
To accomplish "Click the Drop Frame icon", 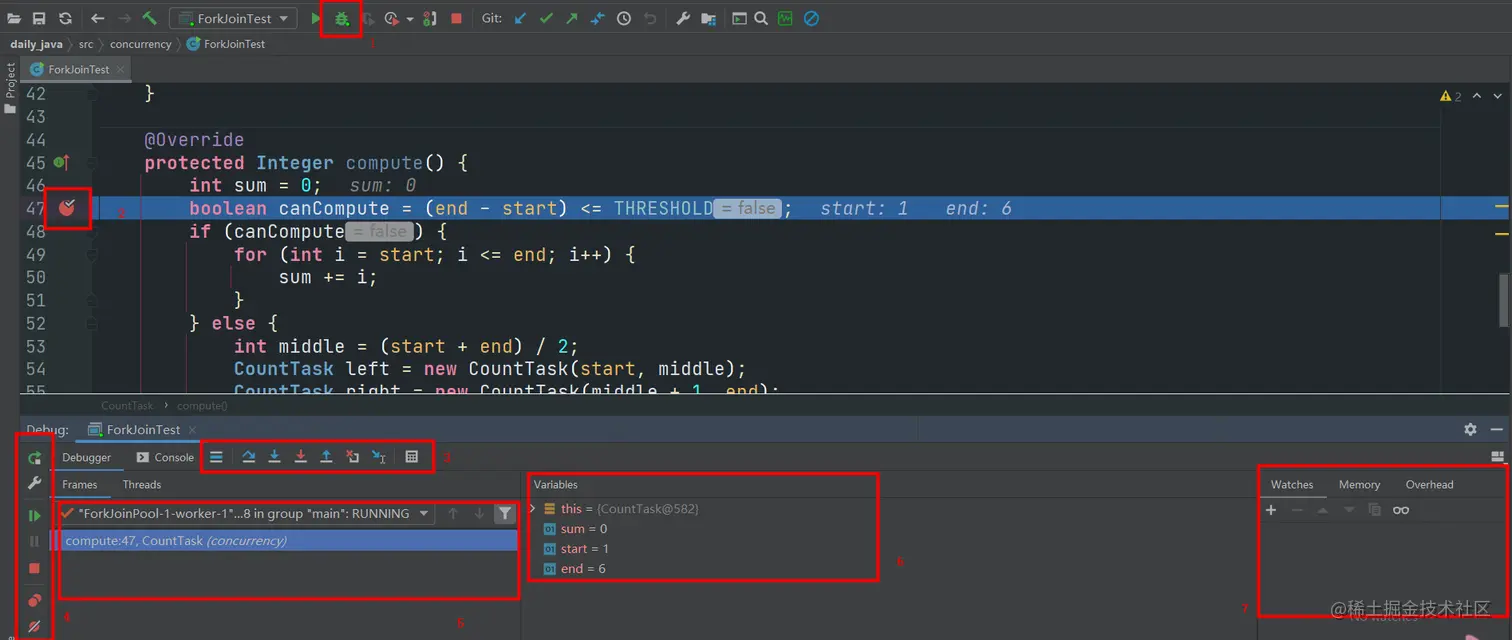I will [352, 457].
